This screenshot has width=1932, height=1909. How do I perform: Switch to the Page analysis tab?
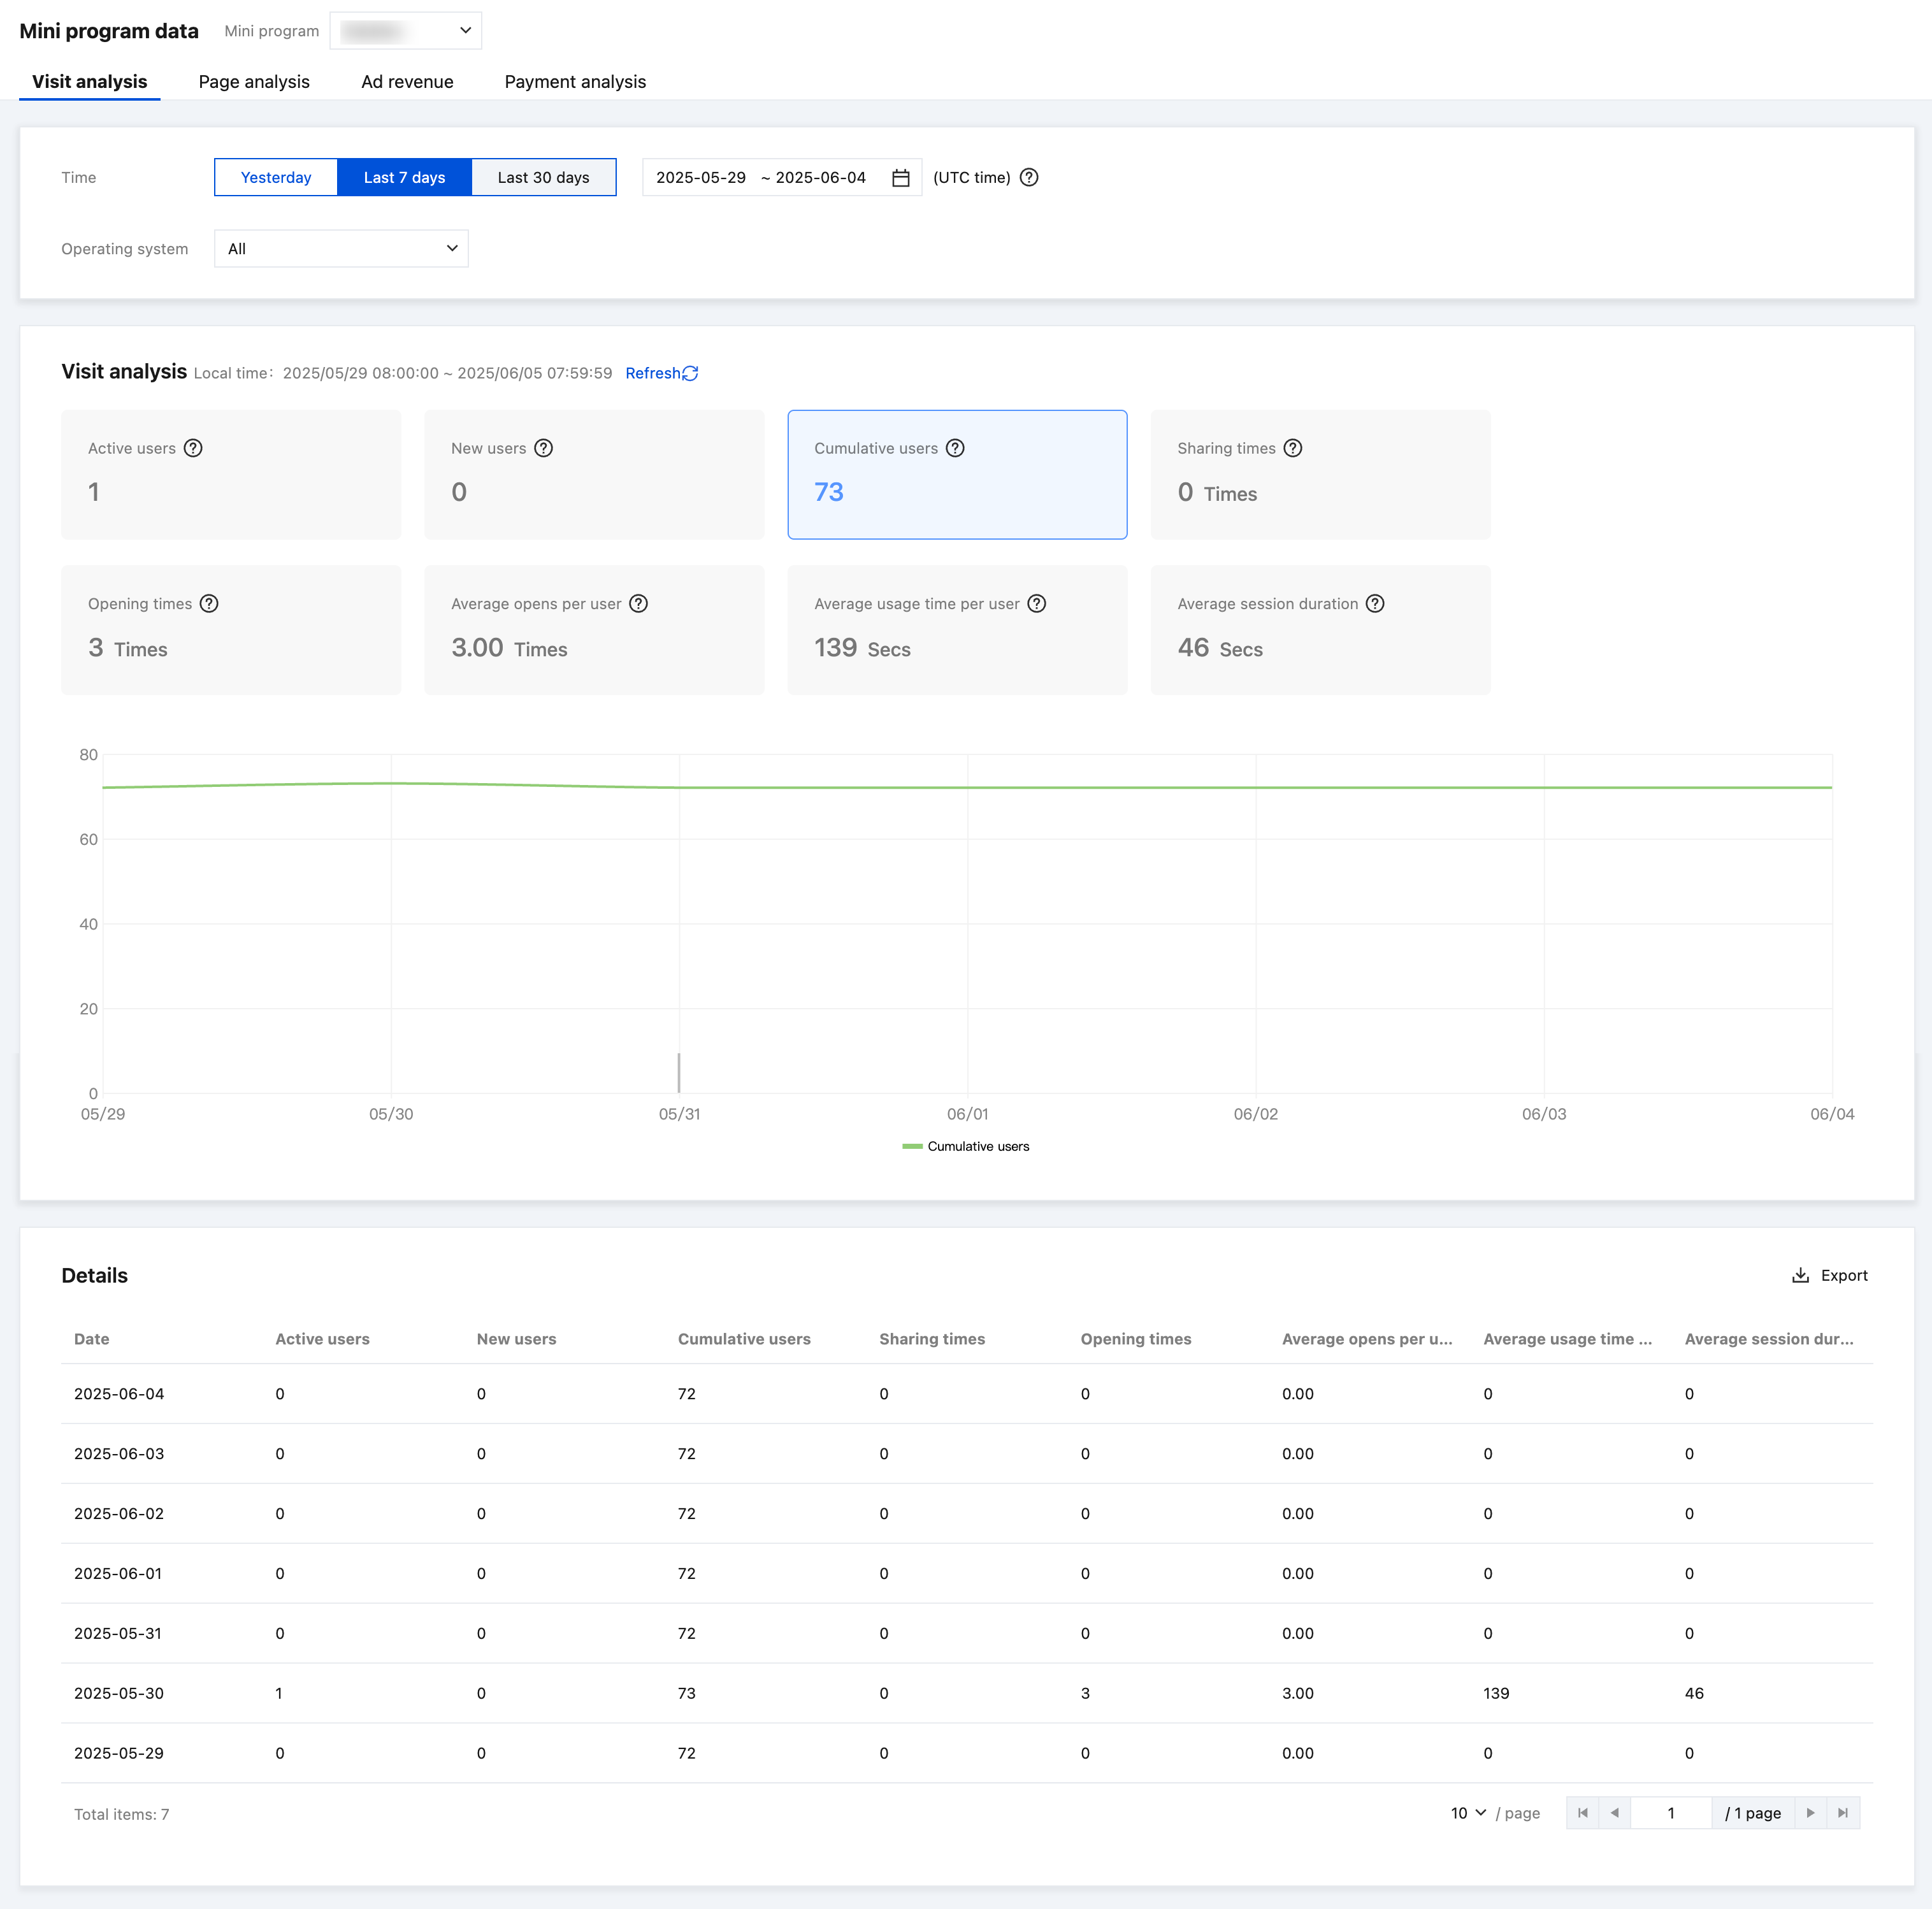(x=254, y=82)
